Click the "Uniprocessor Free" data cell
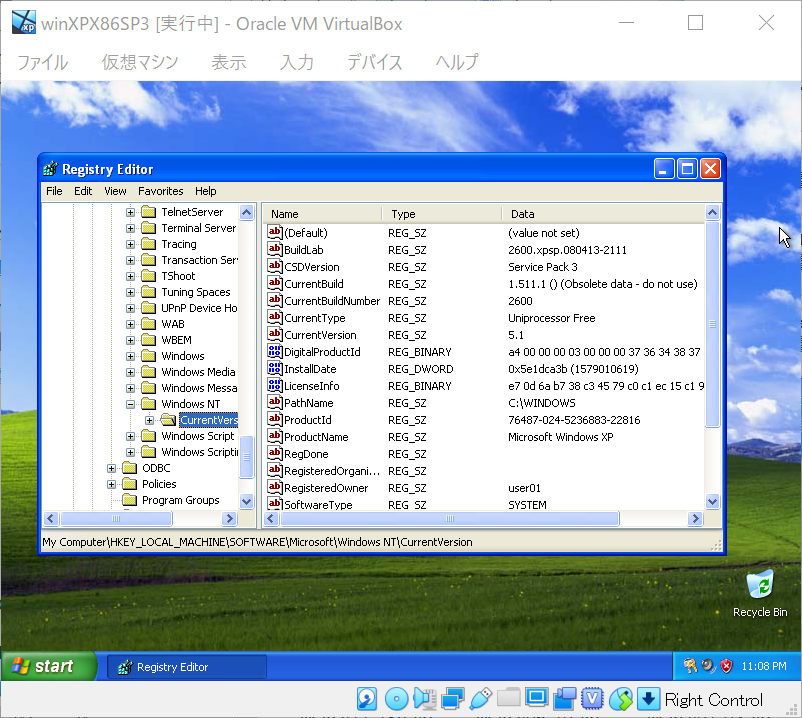Image resolution: width=802 pixels, height=718 pixels. tap(551, 318)
